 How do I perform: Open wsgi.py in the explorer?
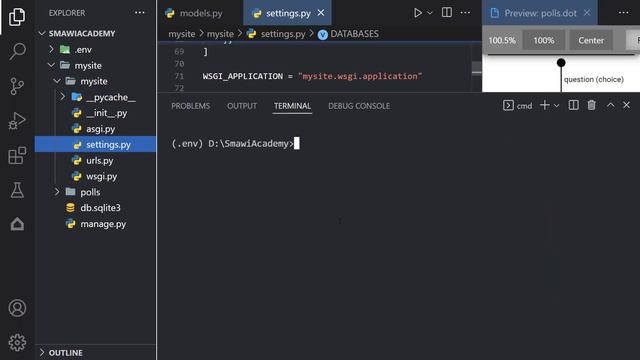coord(96,176)
